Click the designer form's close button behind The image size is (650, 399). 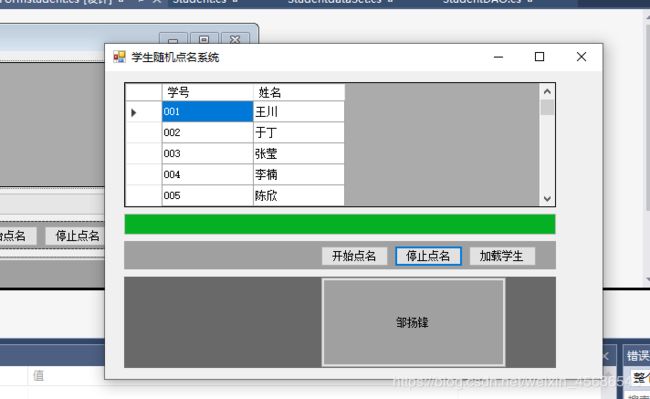click(x=235, y=39)
